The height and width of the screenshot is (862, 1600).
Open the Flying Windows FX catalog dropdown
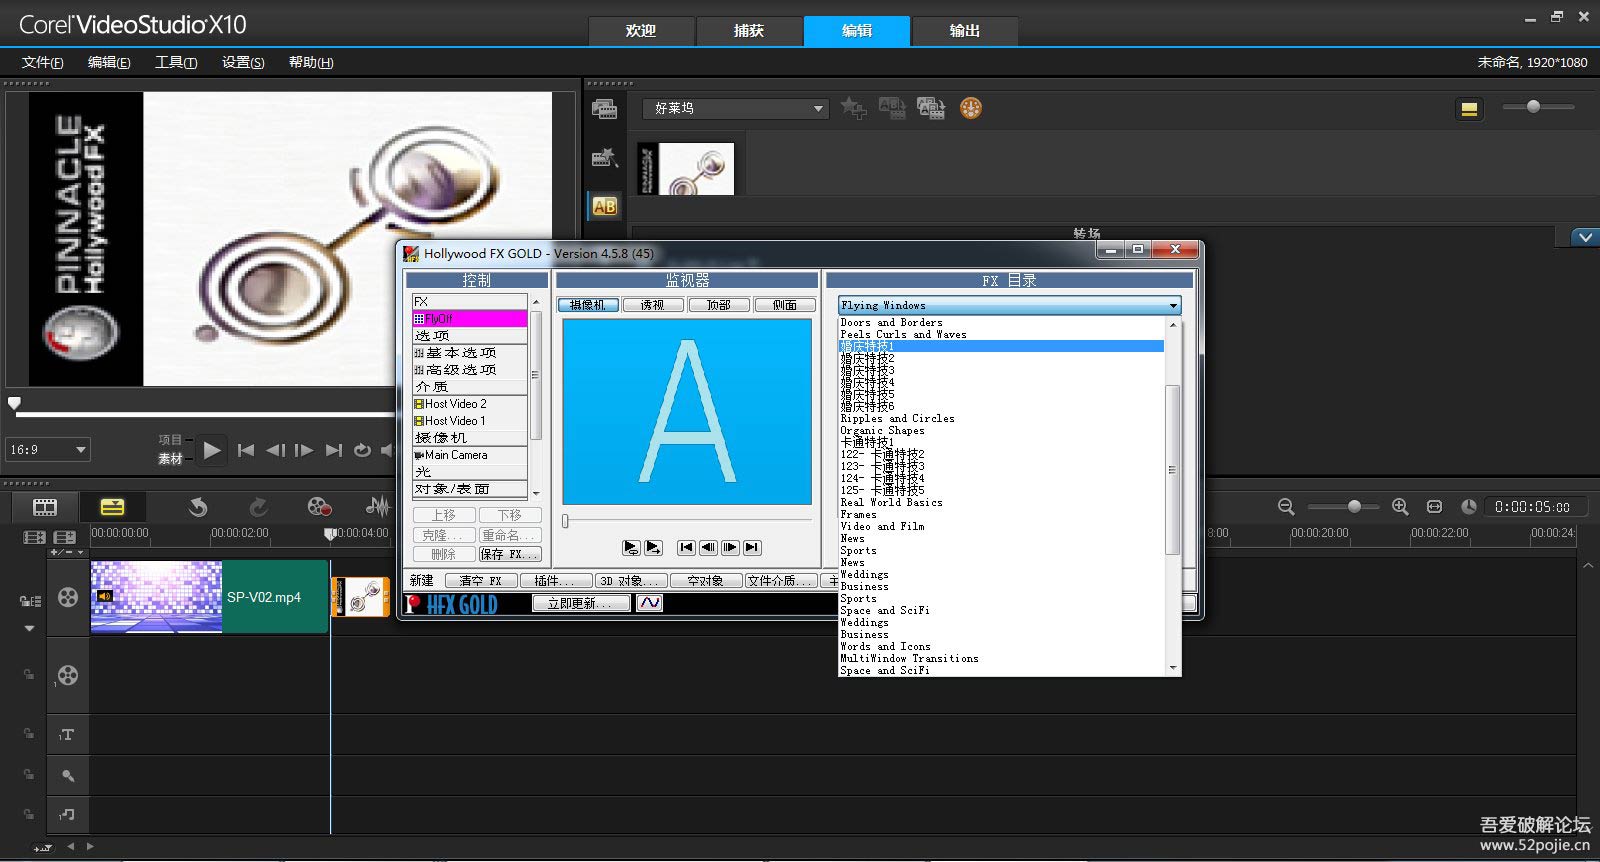pyautogui.click(x=1010, y=305)
